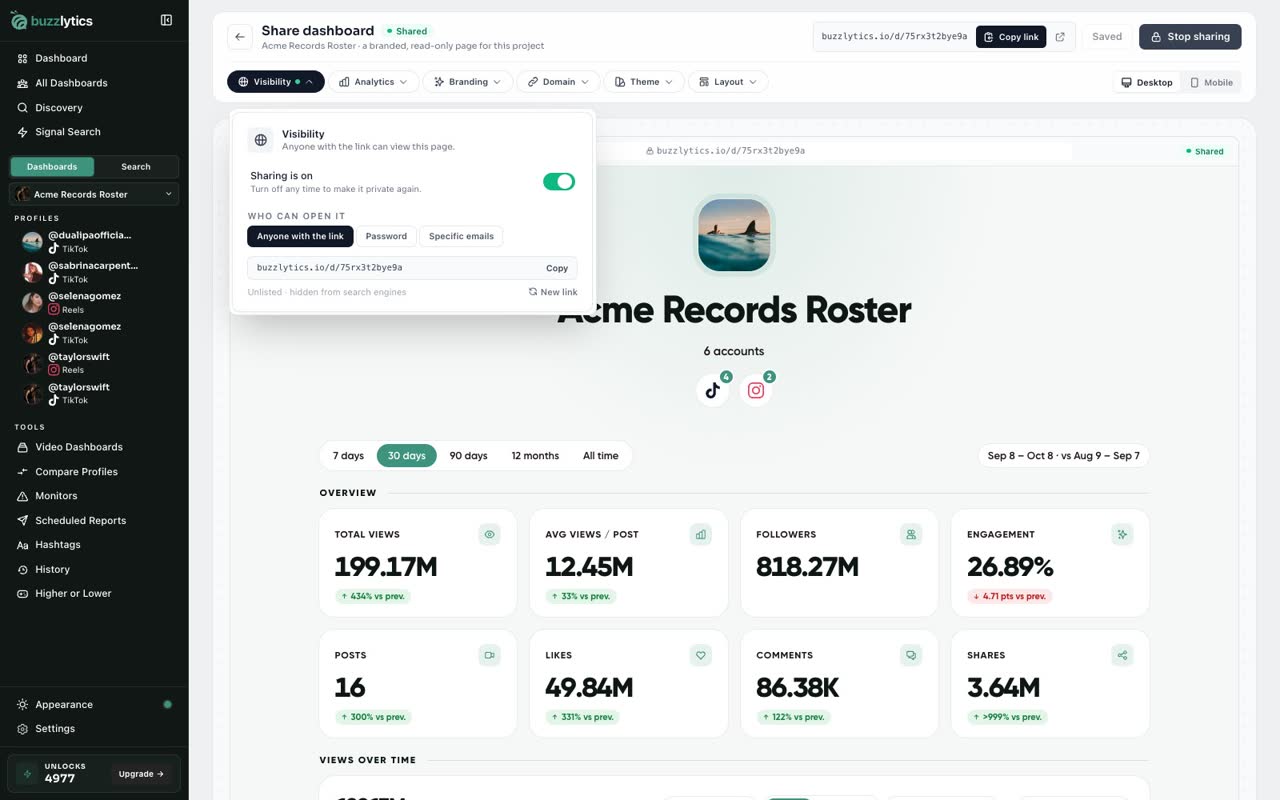Collapse the sidebar panel icon
1280x800 pixels.
point(166,20)
